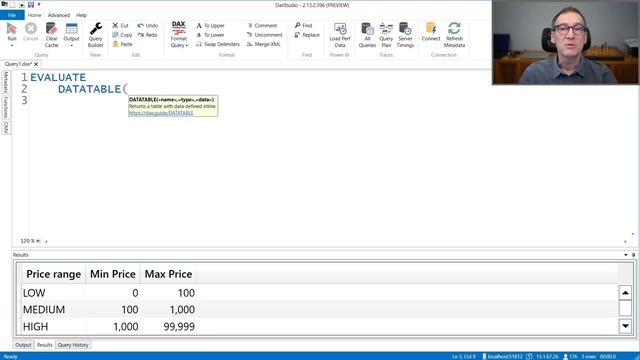Toggle the Server Timings trace
The height and width of the screenshot is (360, 640).
point(405,35)
